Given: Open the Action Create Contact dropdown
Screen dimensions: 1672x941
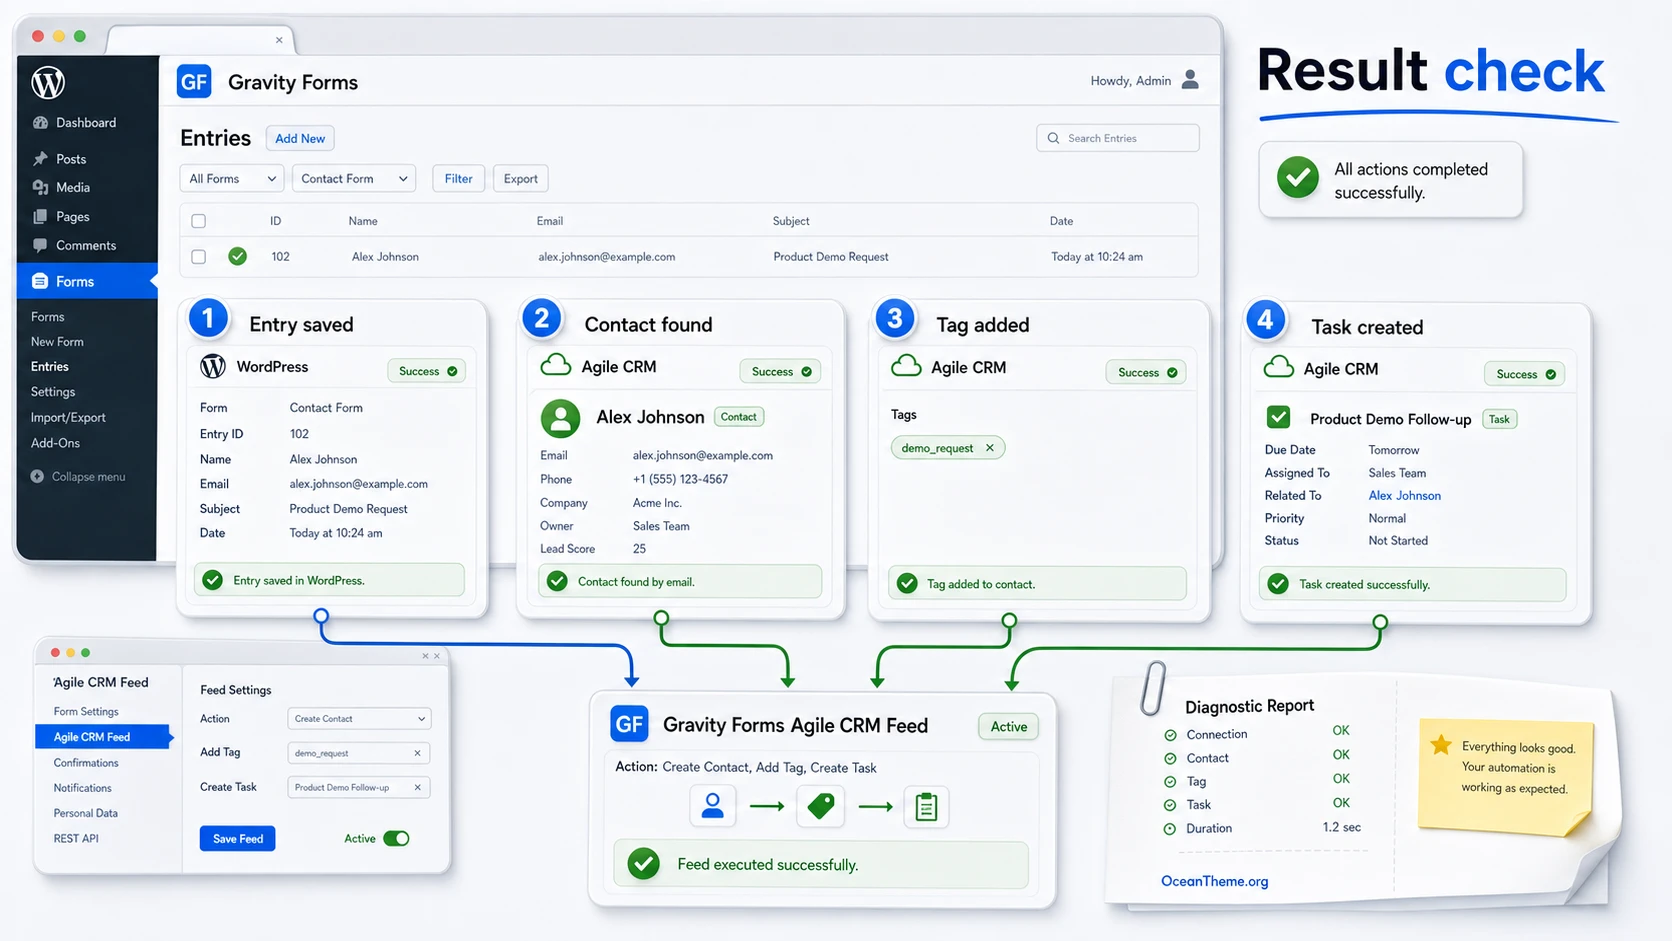Looking at the screenshot, I should [359, 719].
